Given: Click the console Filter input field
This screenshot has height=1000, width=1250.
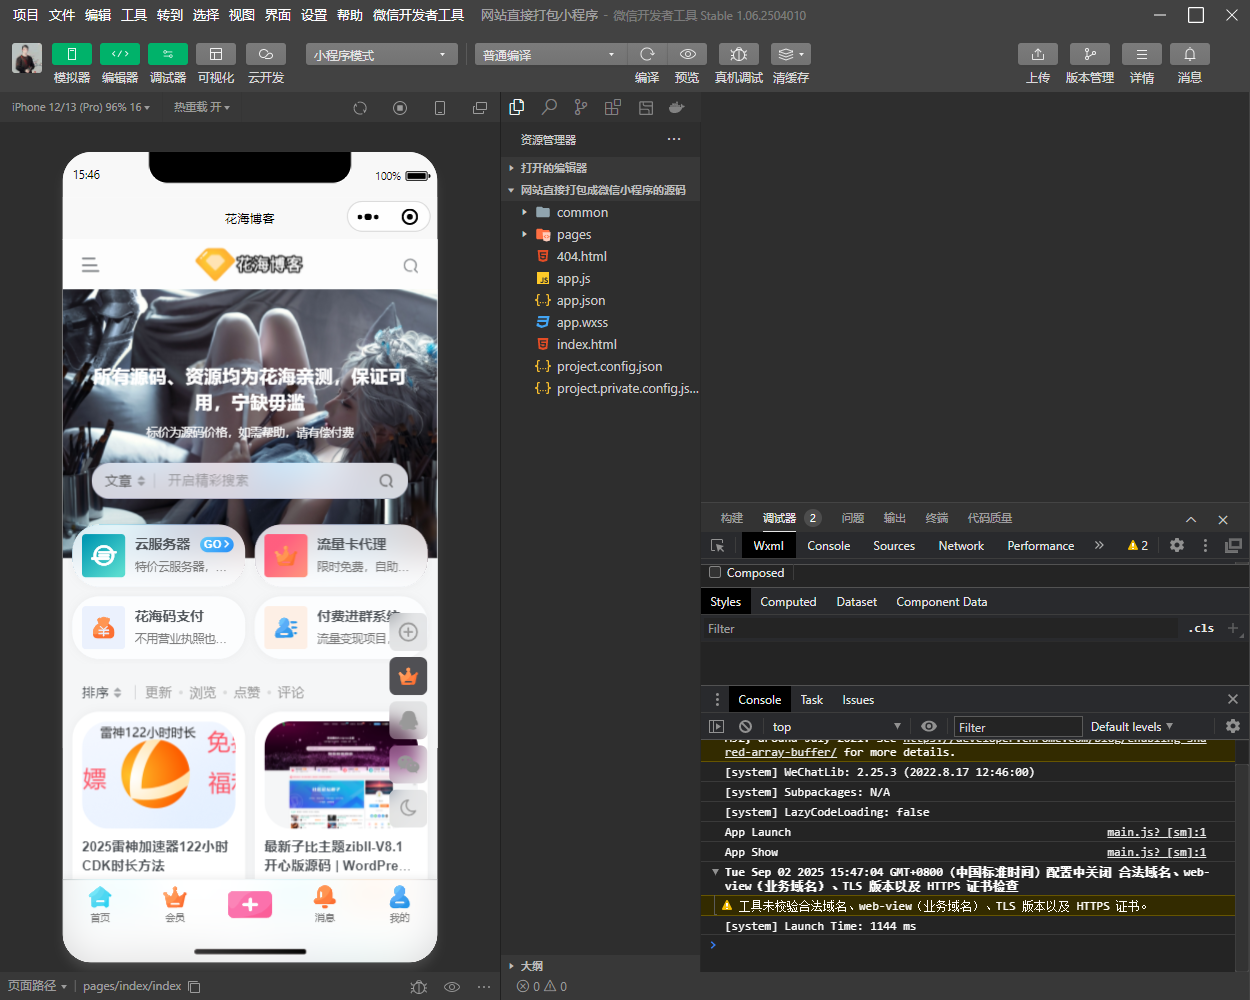Looking at the screenshot, I should [1018, 727].
